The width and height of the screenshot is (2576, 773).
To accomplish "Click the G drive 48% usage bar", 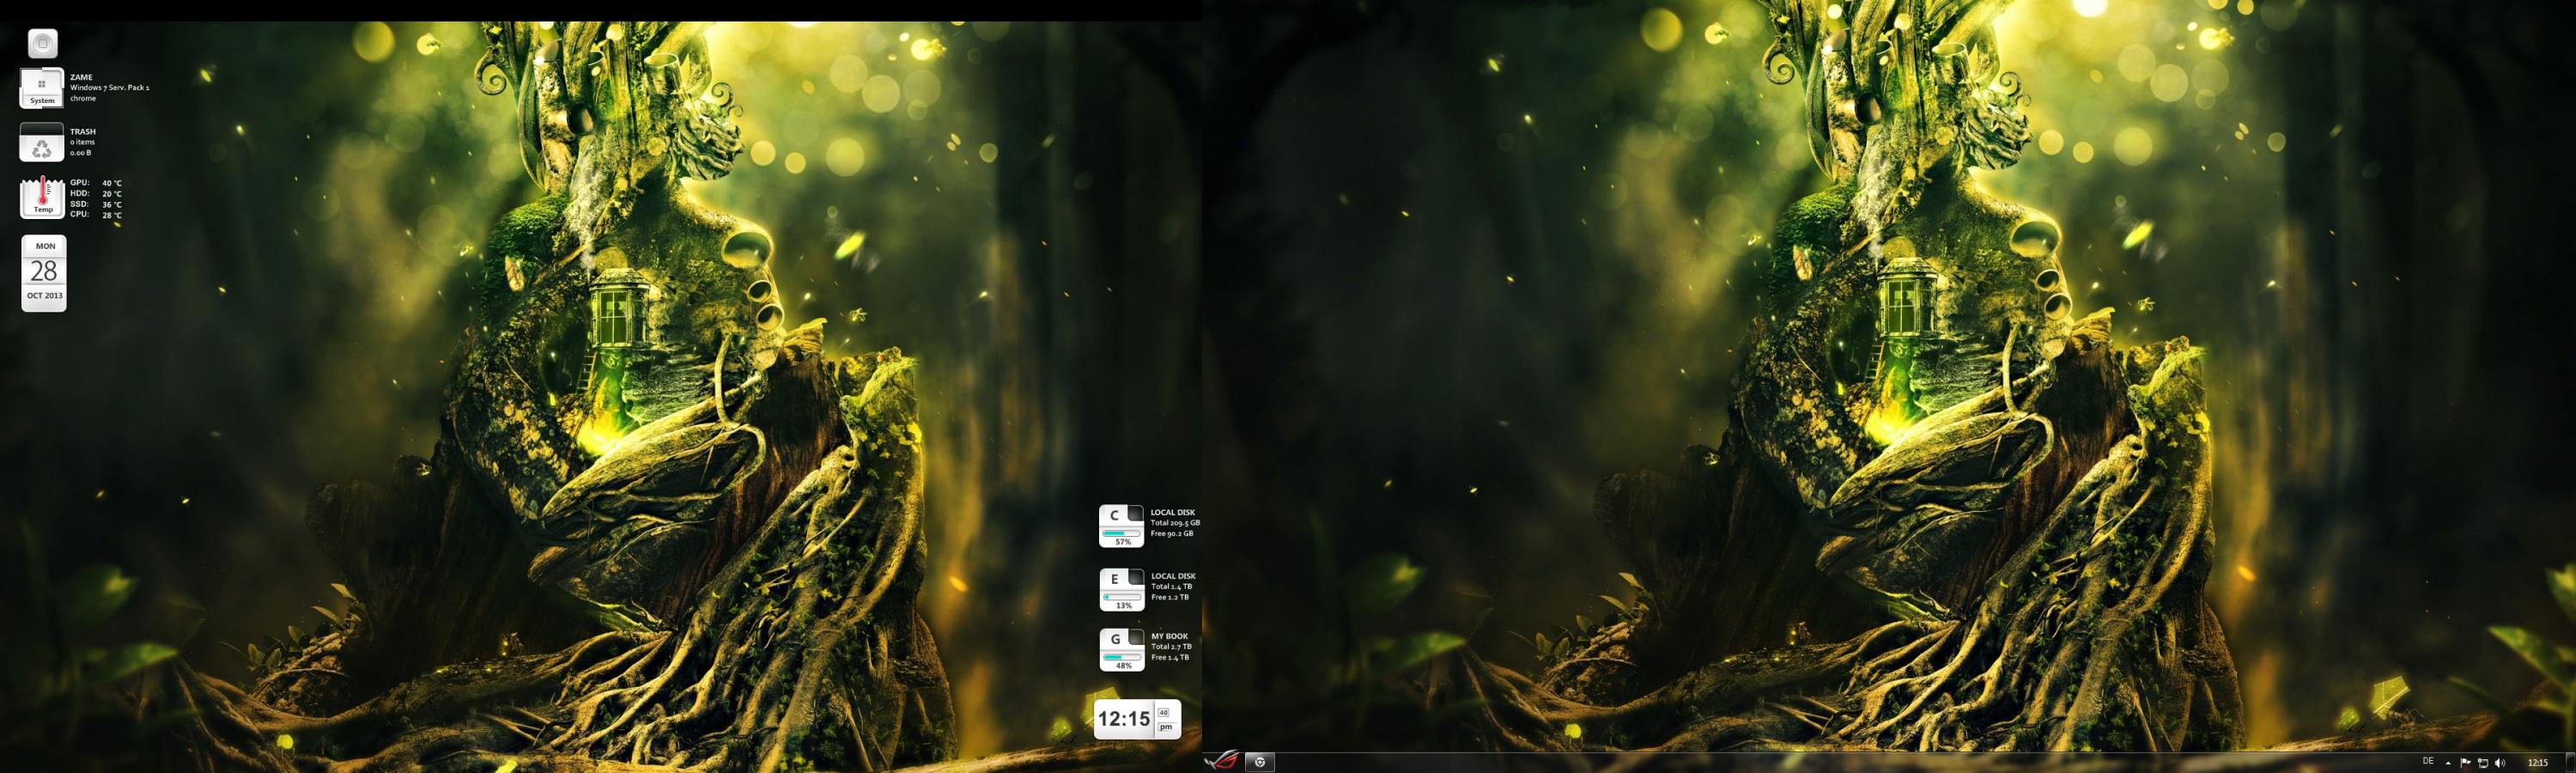I will point(1122,658).
